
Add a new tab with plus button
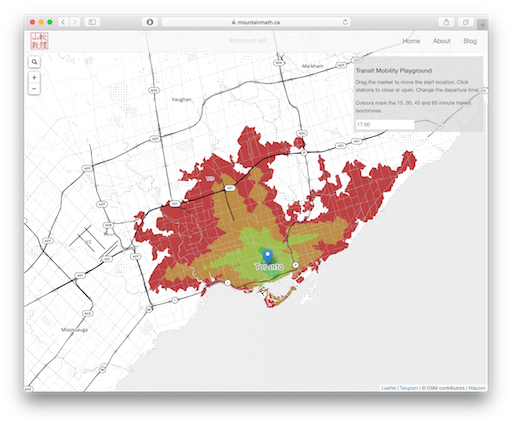(x=482, y=24)
